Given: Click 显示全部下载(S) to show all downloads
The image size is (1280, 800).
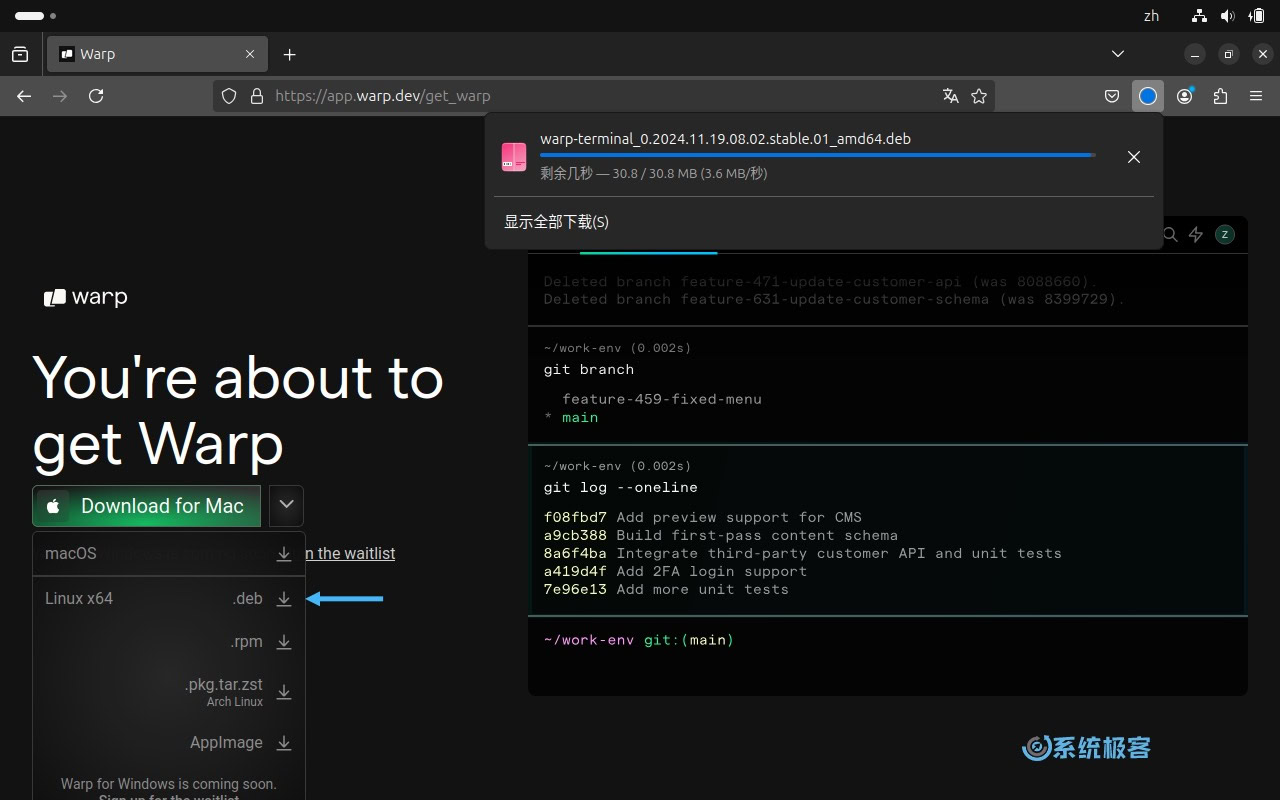Looking at the screenshot, I should [x=556, y=222].
